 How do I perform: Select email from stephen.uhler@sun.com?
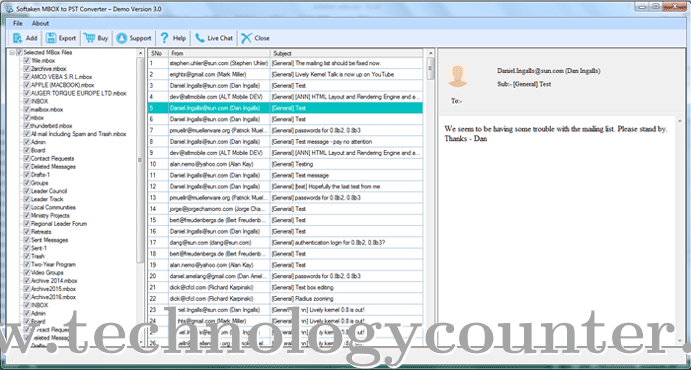click(285, 63)
